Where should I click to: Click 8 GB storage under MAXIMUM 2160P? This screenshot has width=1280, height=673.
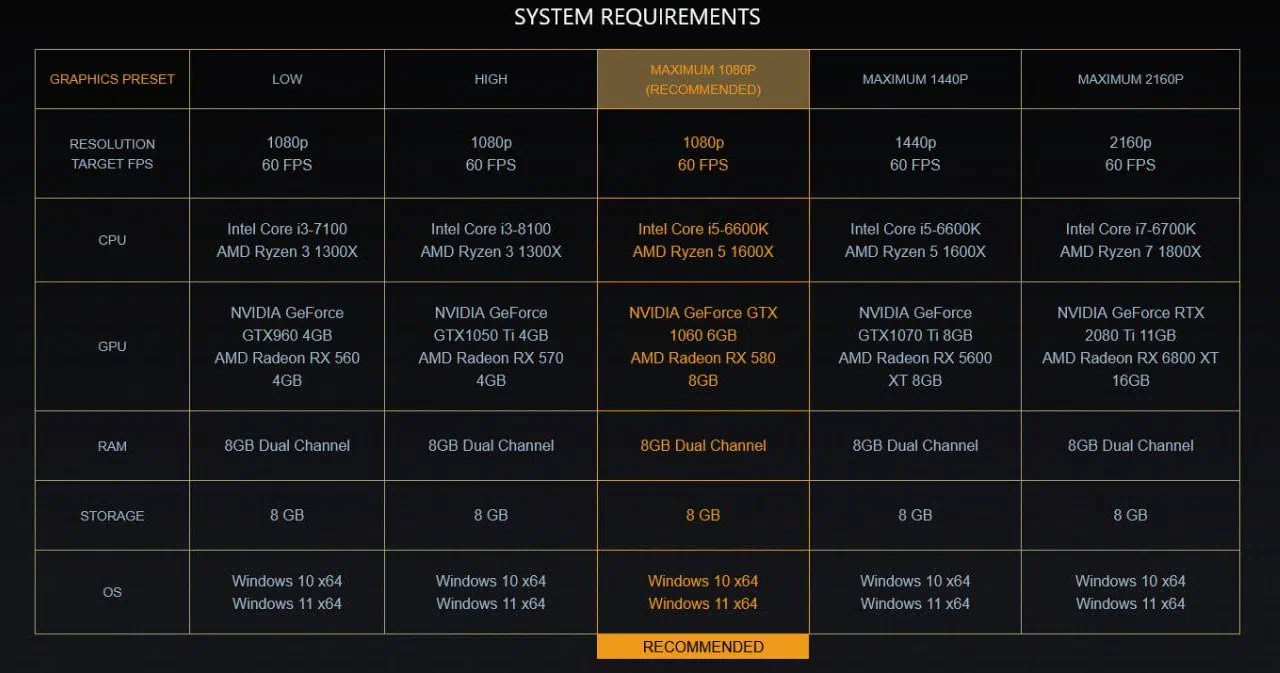pyautogui.click(x=1130, y=515)
